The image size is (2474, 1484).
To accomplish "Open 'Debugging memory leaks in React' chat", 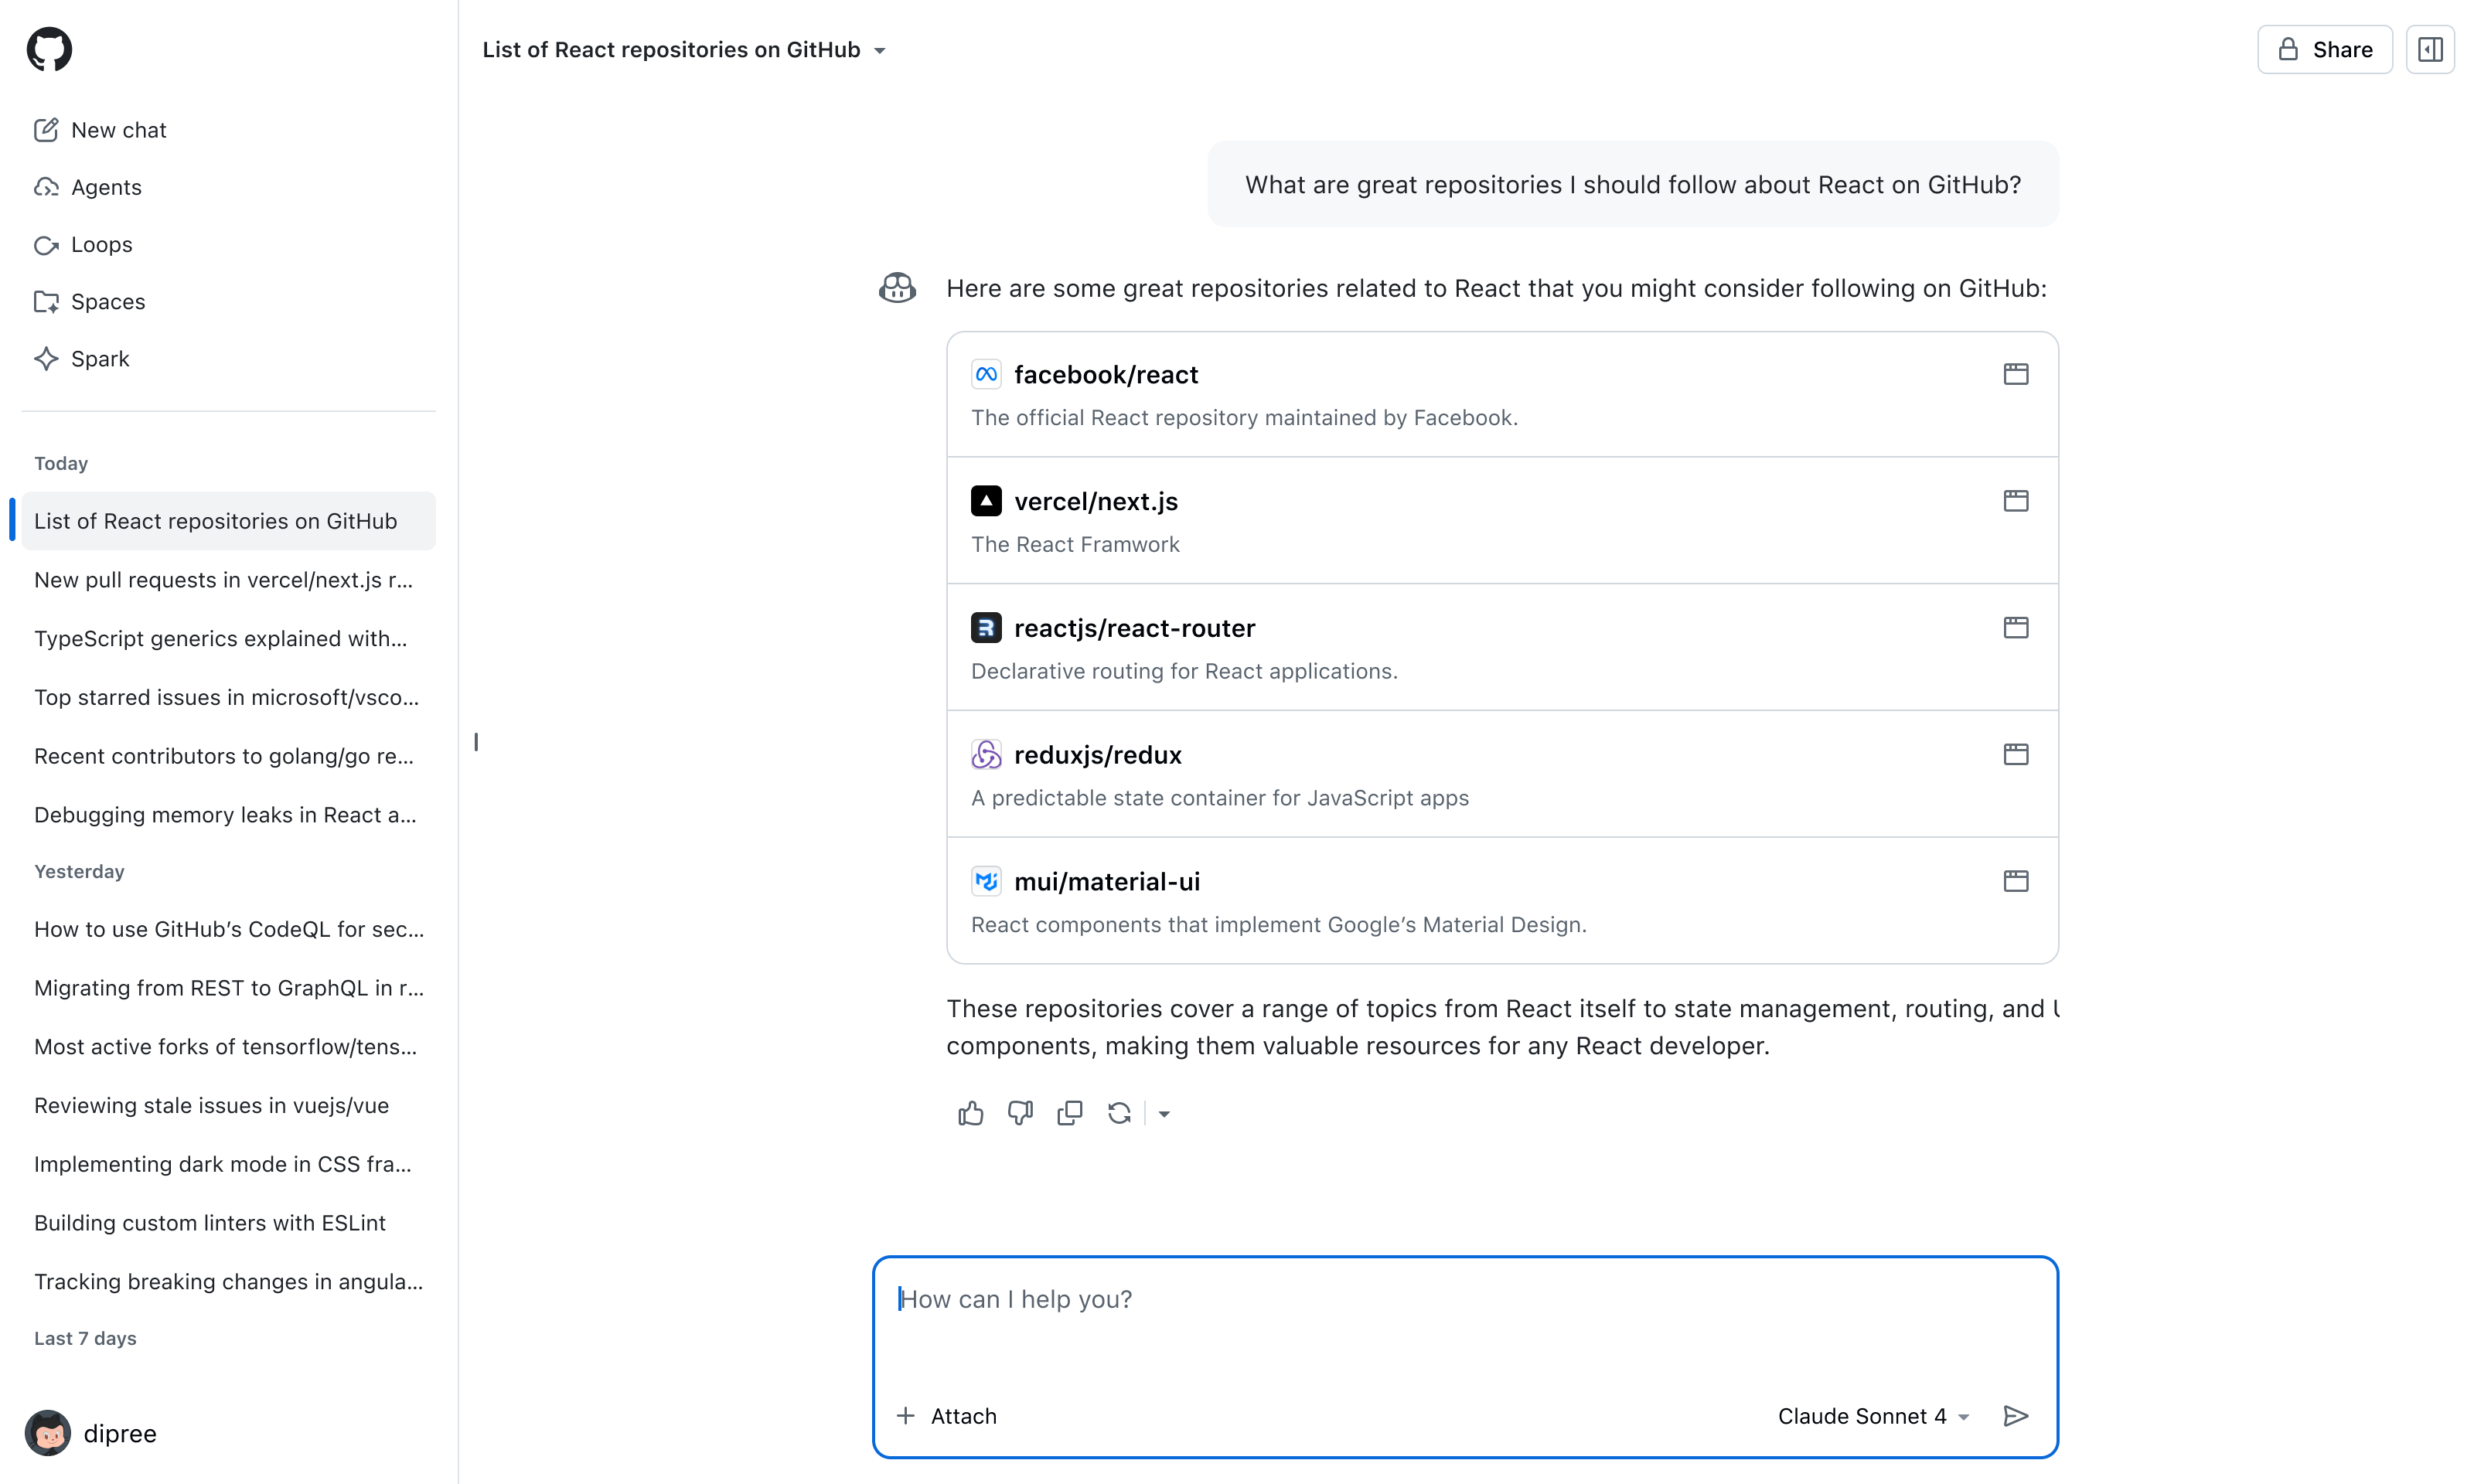I will 228,815.
